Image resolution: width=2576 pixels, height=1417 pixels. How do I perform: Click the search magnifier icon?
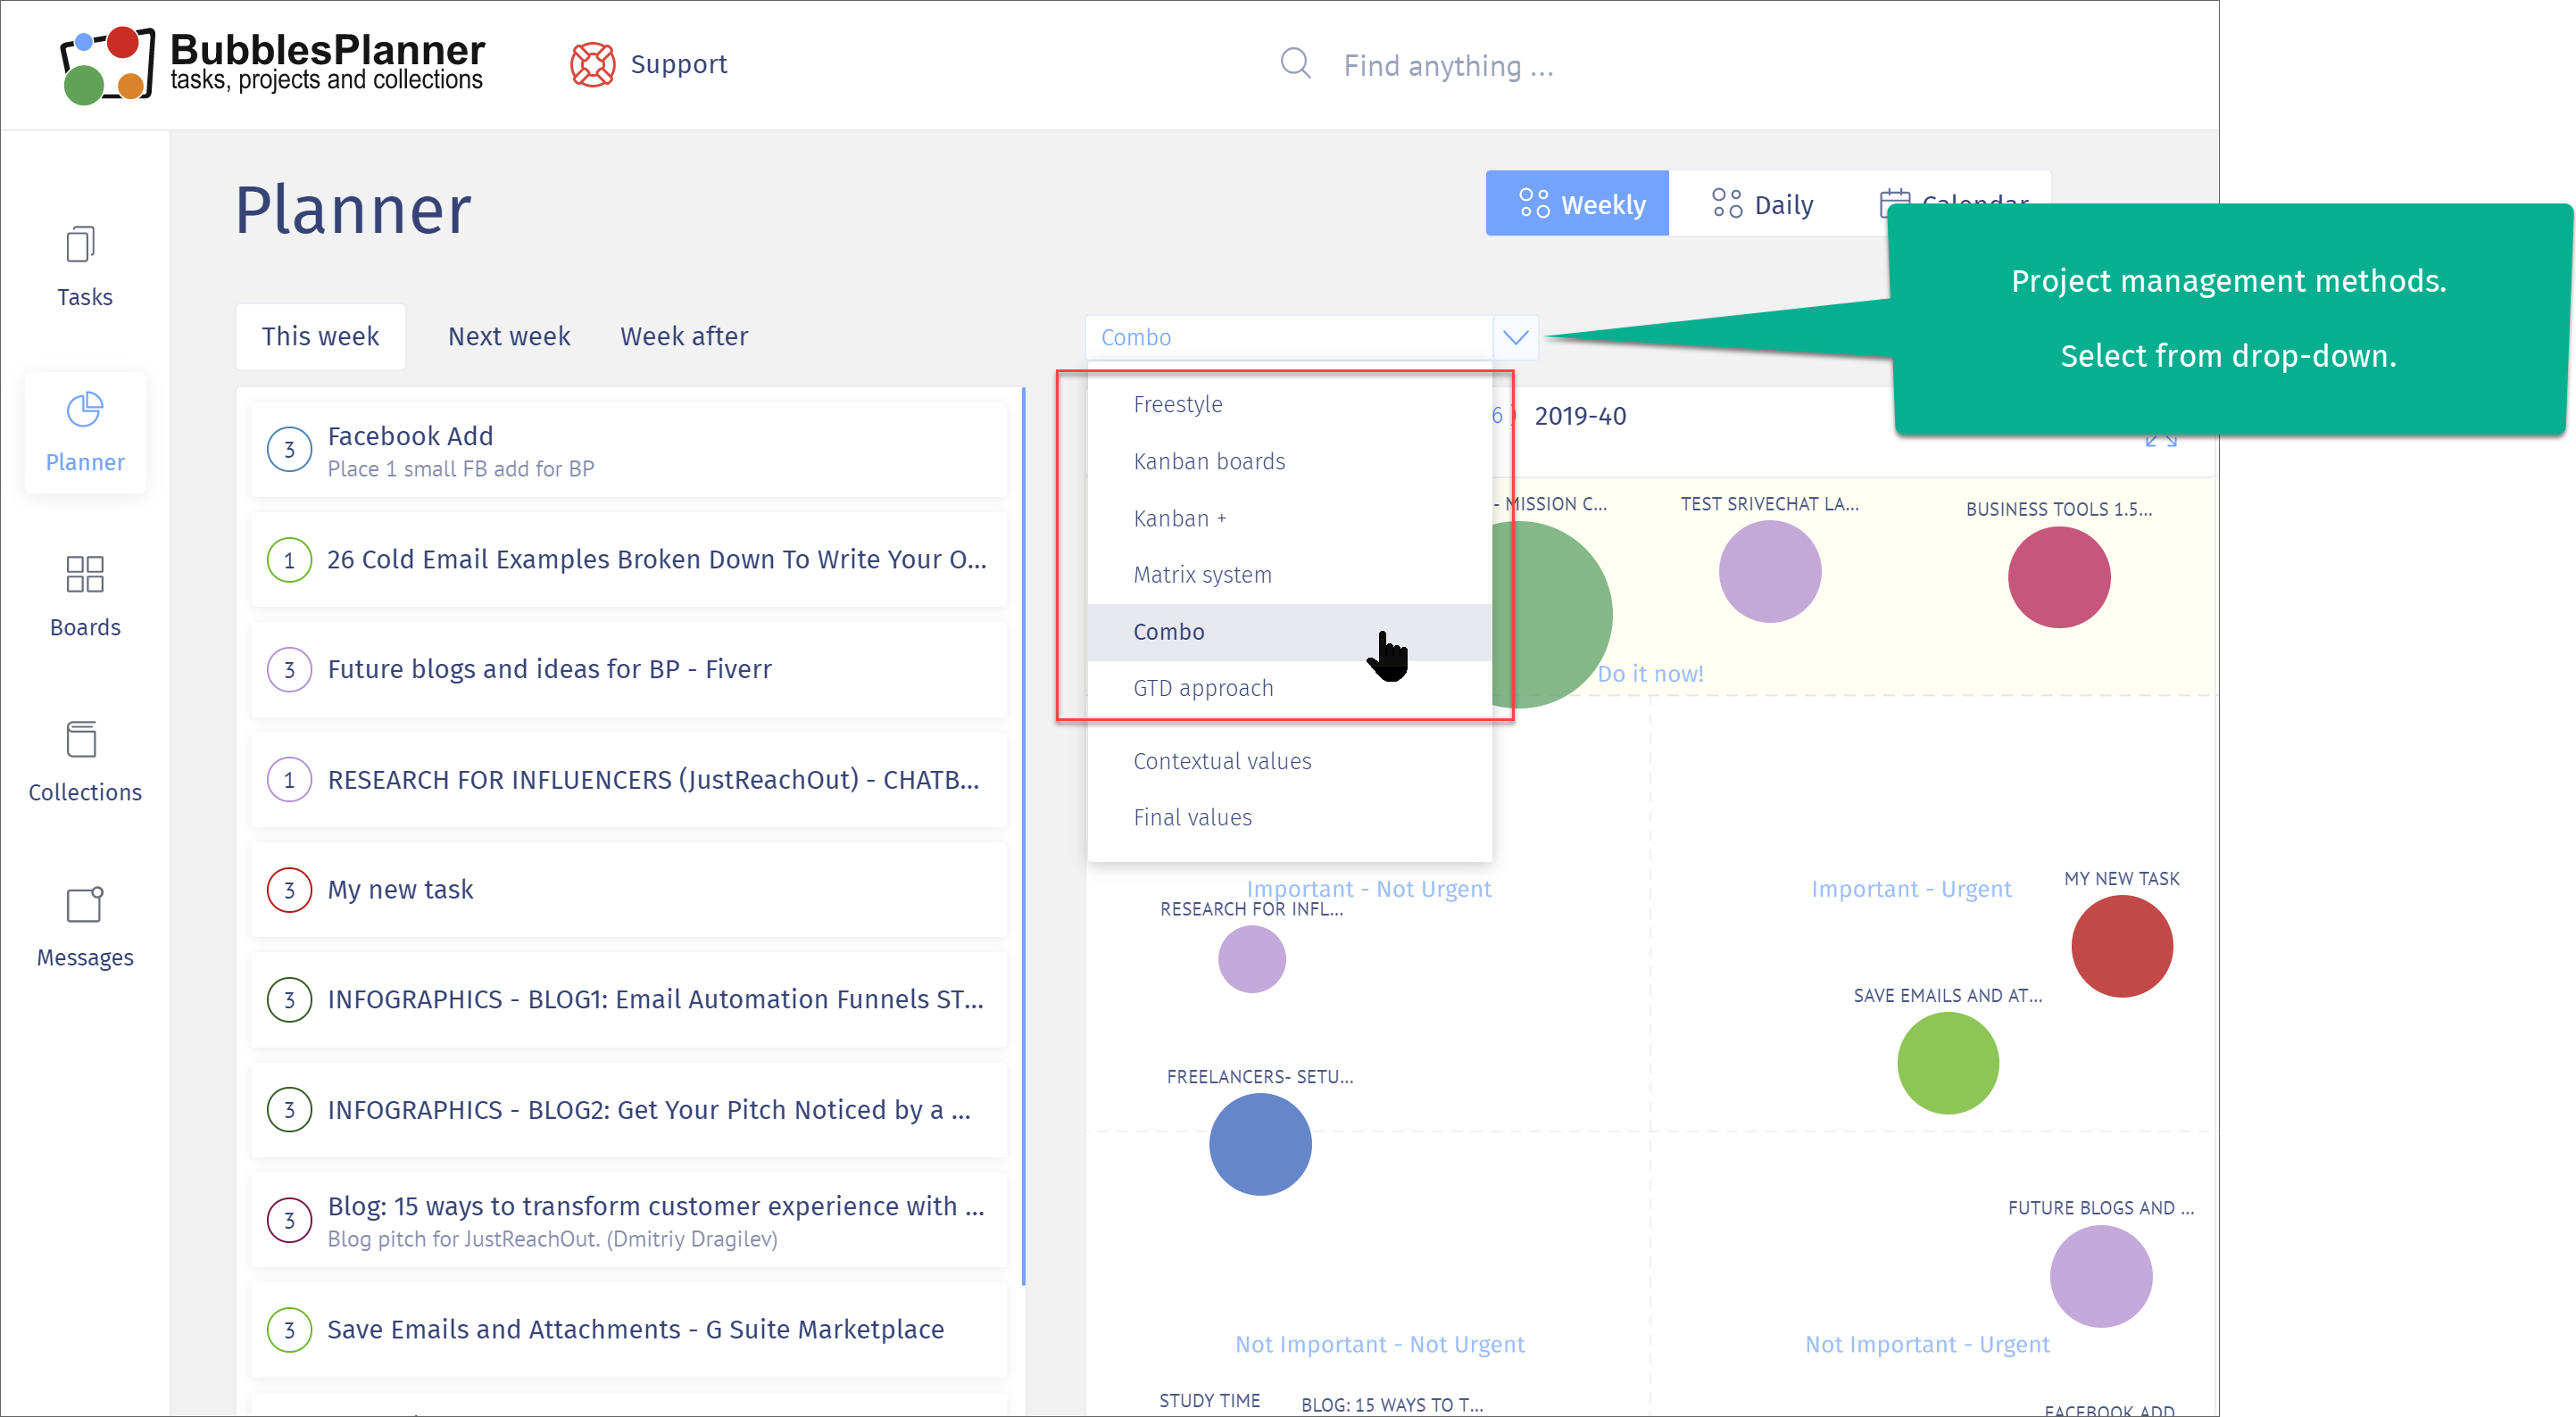pos(1295,64)
